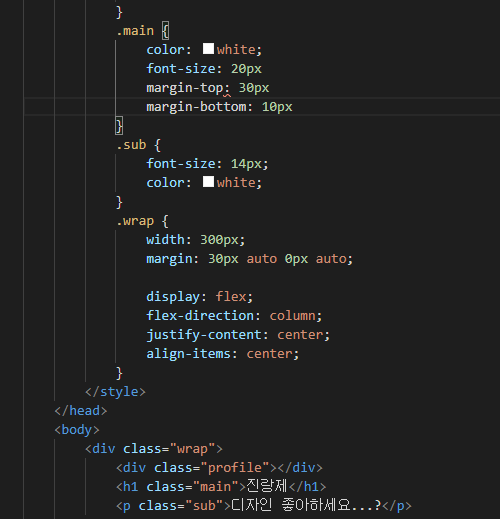
Task: Click the red squiggle error after margin-top
Action: (227, 95)
